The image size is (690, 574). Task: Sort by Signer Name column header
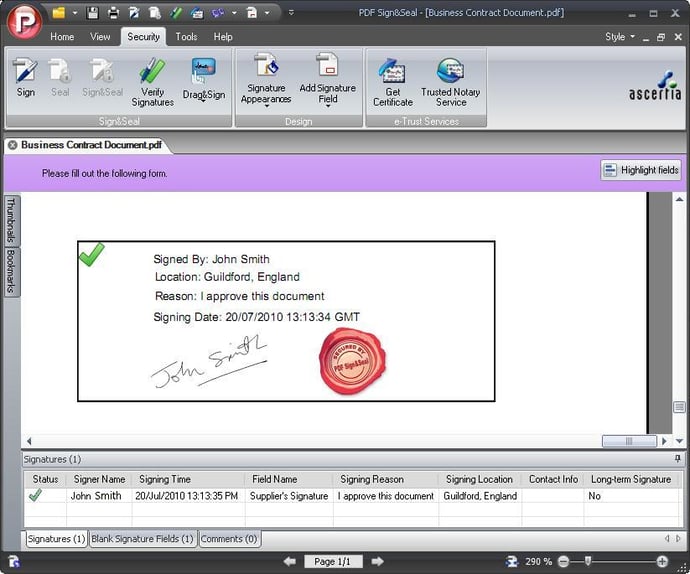[99, 479]
